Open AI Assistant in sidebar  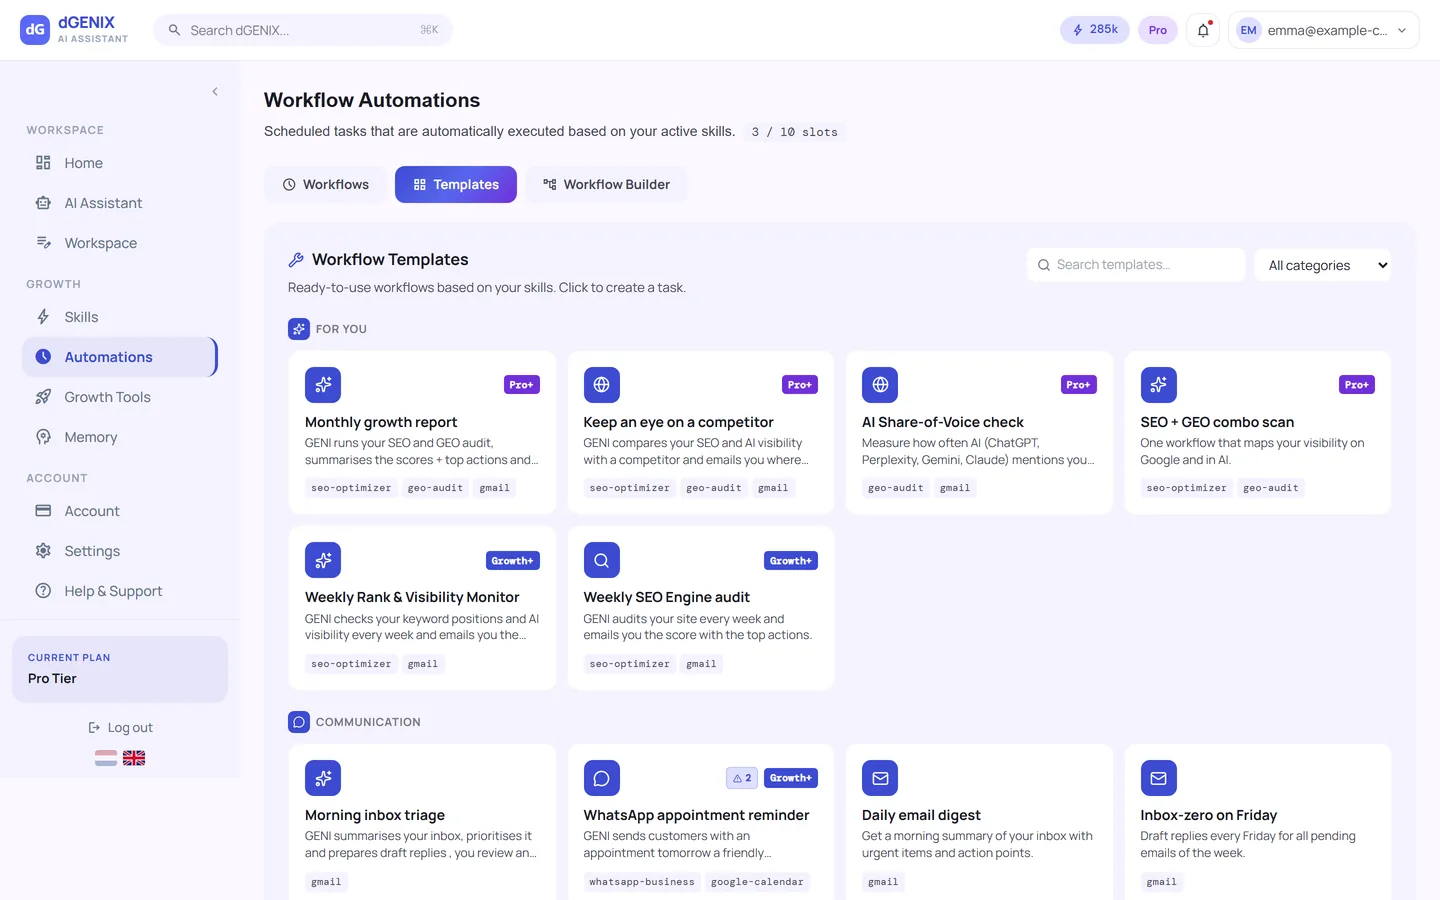pyautogui.click(x=119, y=203)
